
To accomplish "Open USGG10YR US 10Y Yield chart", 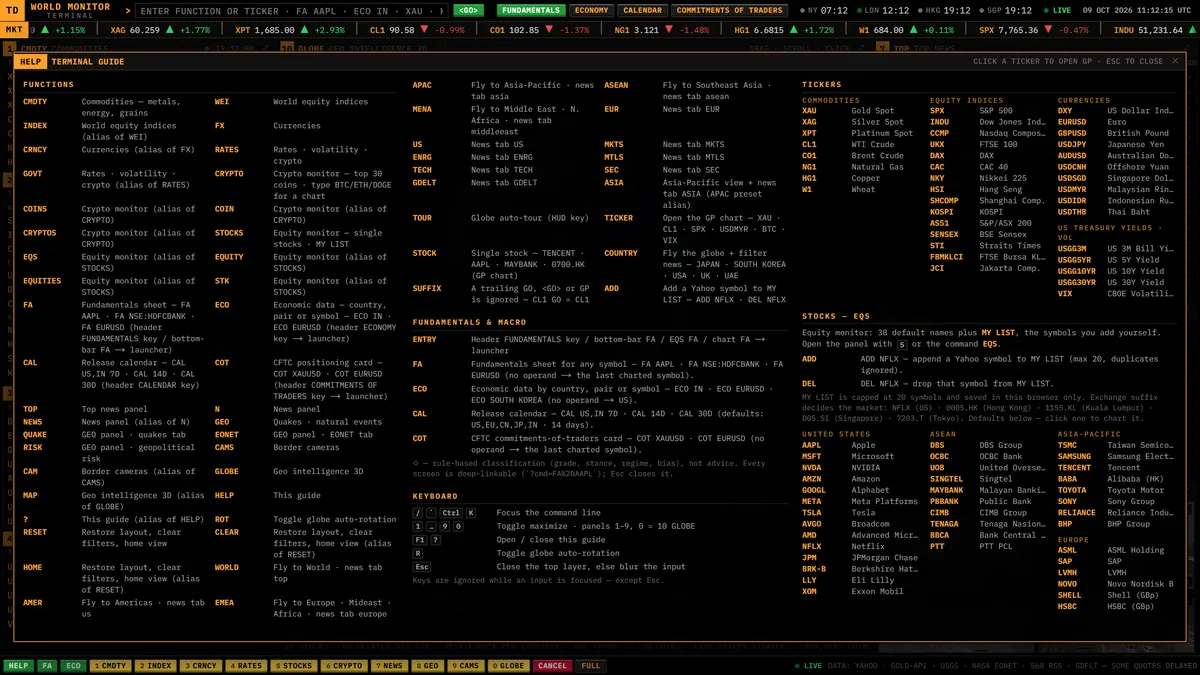I will (1115, 271).
